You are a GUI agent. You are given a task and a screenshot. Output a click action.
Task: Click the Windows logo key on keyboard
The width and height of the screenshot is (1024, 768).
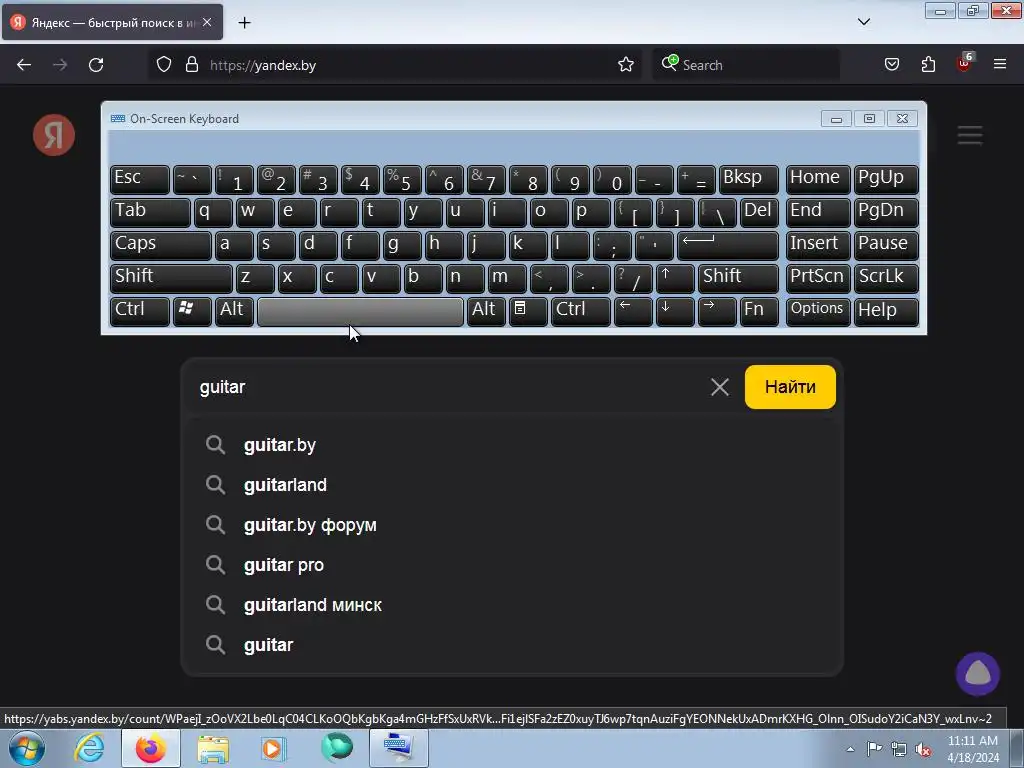(192, 312)
